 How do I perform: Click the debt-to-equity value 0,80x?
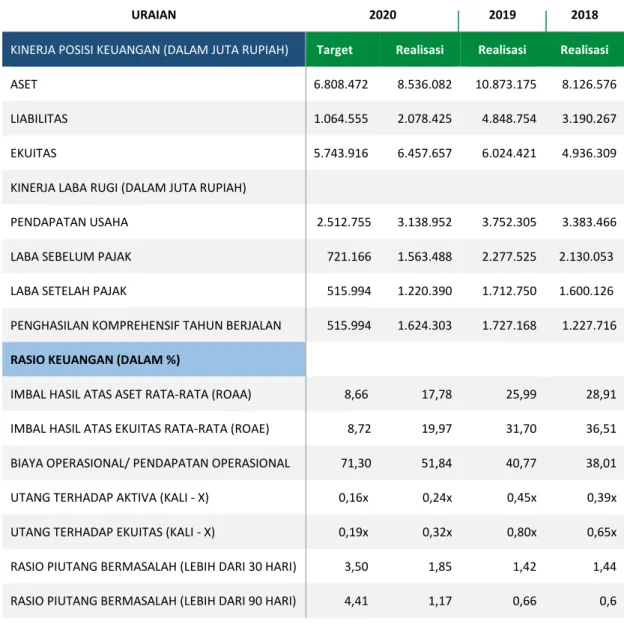[x=521, y=532]
